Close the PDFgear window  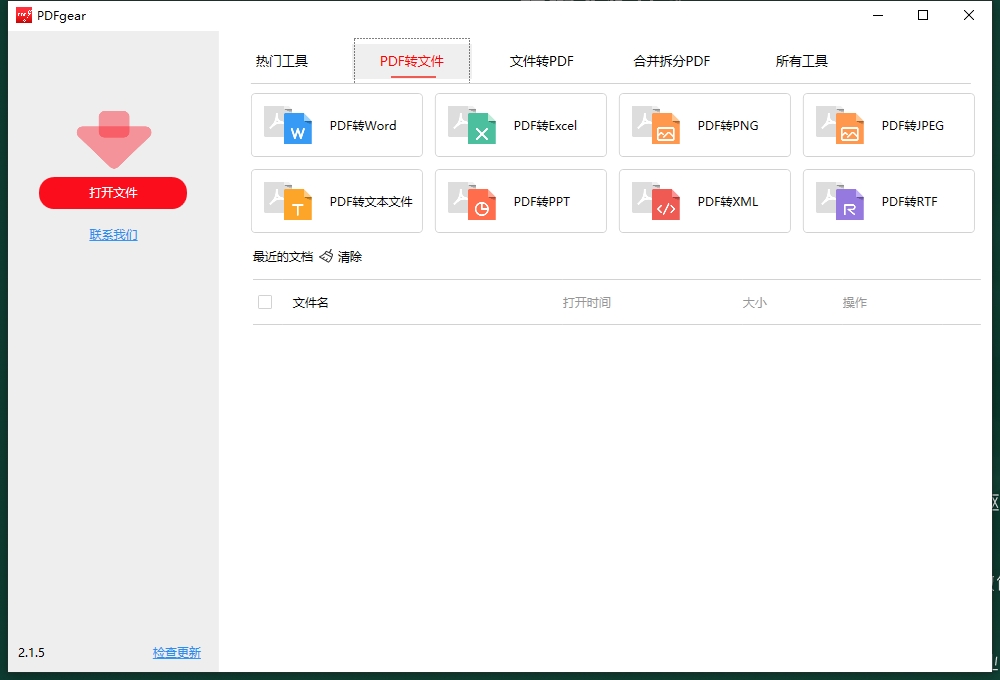(969, 15)
